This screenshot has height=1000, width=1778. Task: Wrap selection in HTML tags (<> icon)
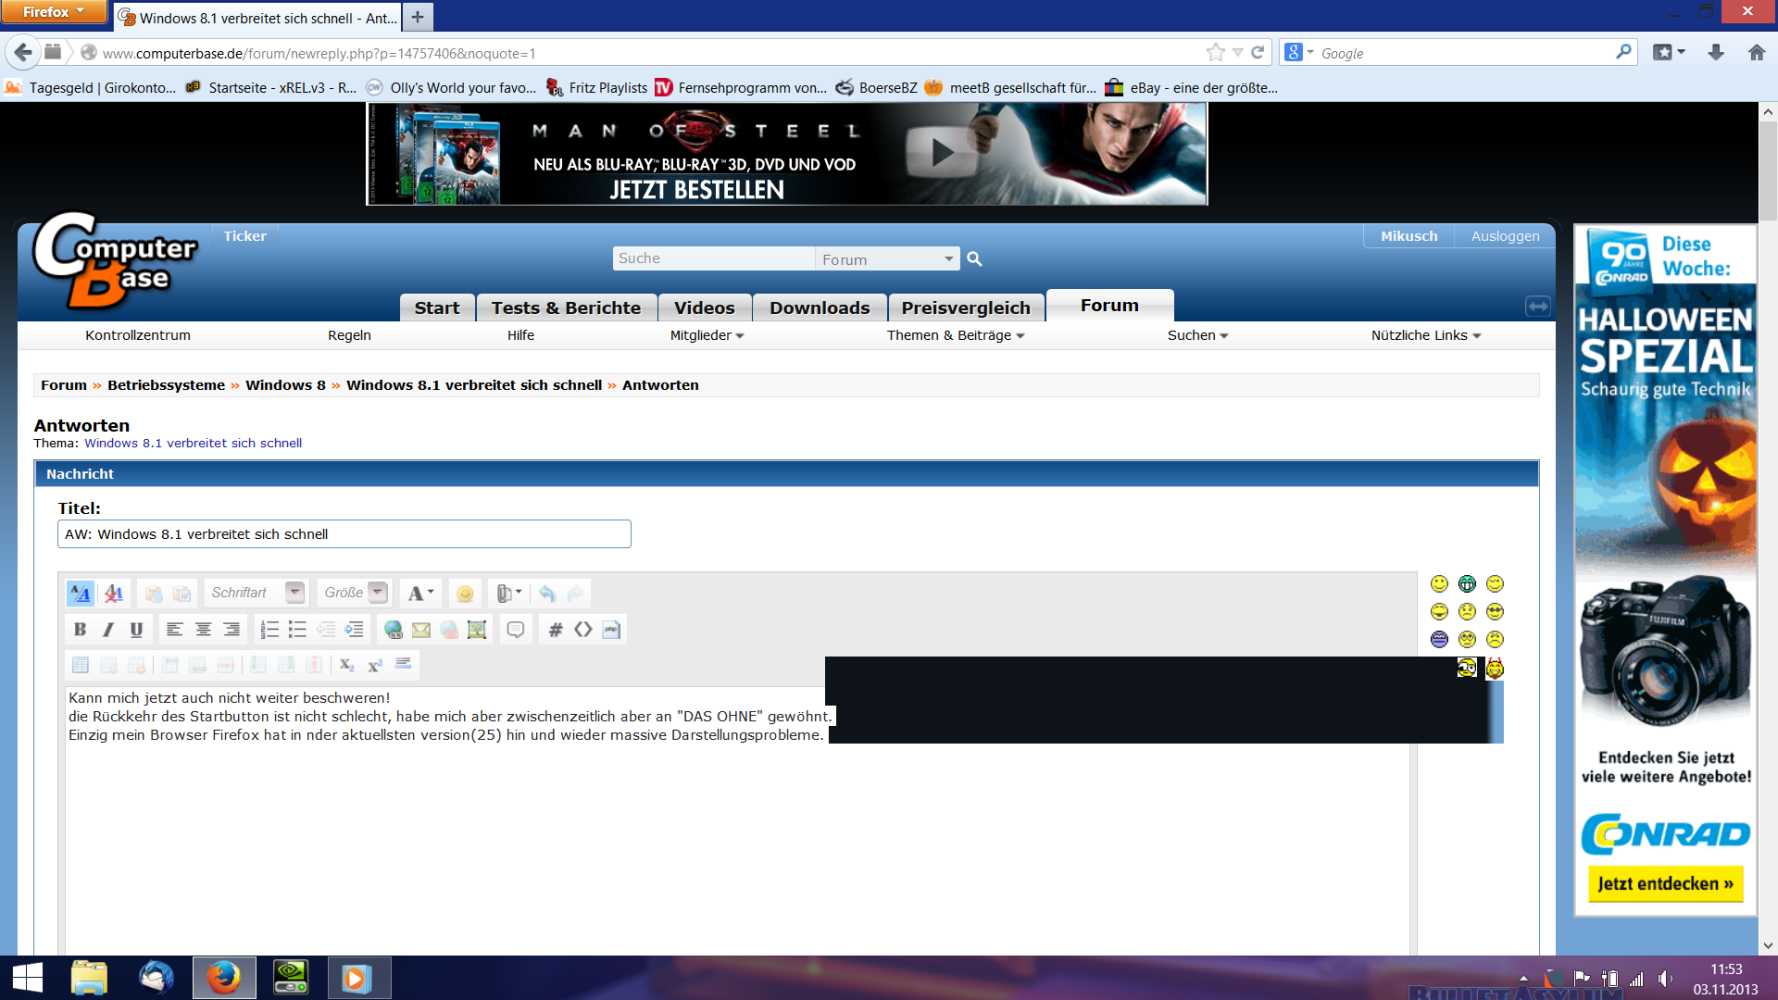pos(583,629)
